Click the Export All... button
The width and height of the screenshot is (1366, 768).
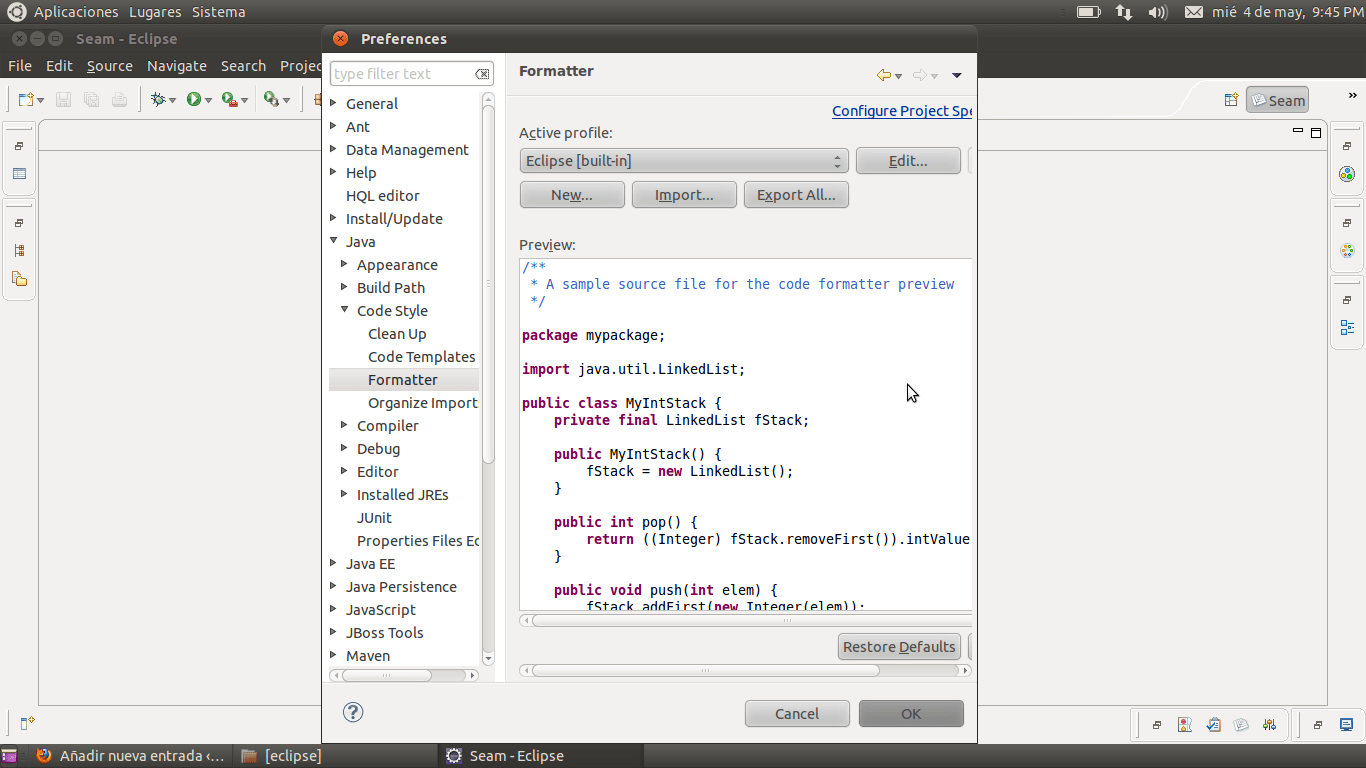coord(796,195)
